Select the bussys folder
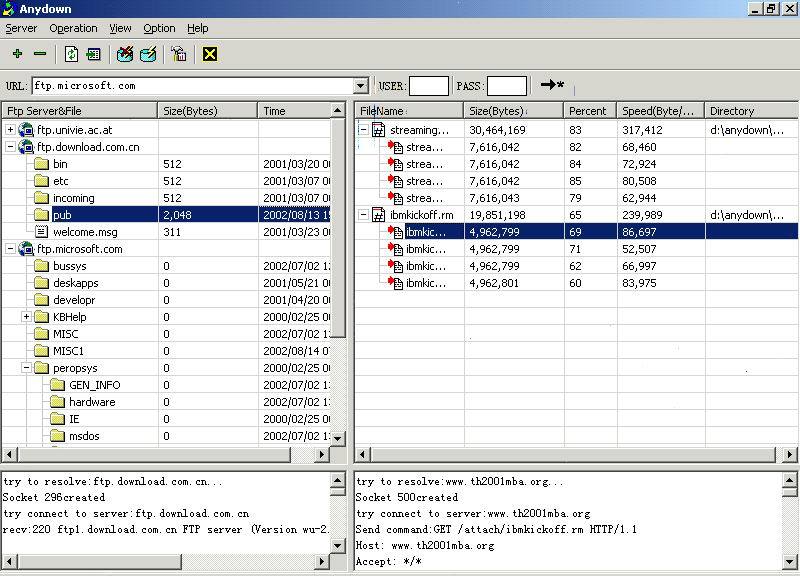Image resolution: width=800 pixels, height=576 pixels. (x=70, y=266)
